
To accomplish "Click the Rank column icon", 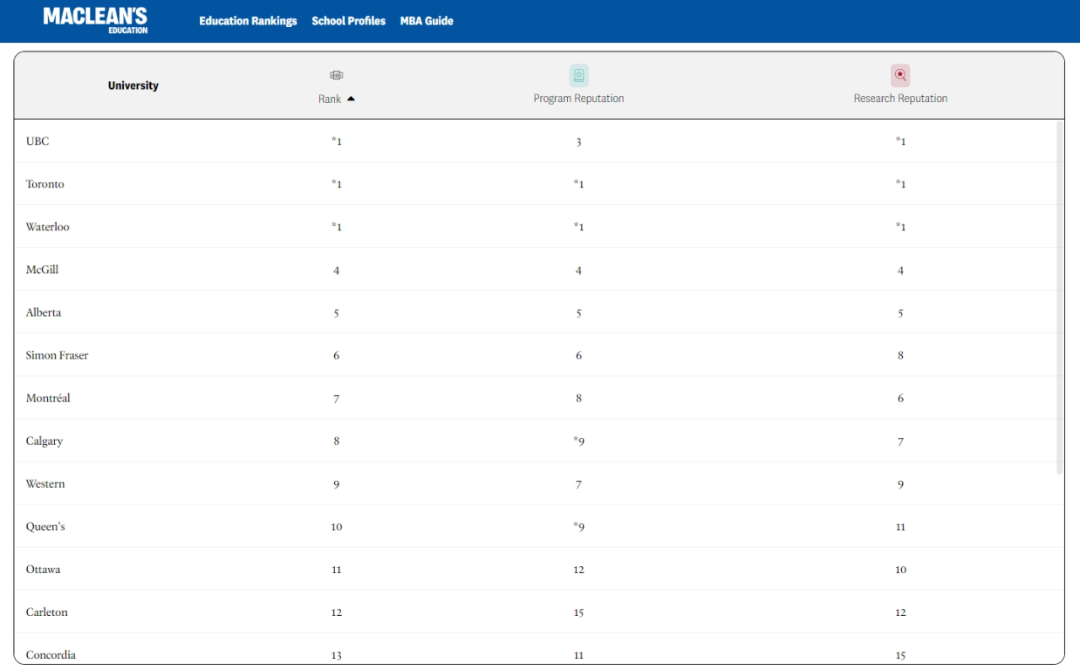I will coord(336,75).
